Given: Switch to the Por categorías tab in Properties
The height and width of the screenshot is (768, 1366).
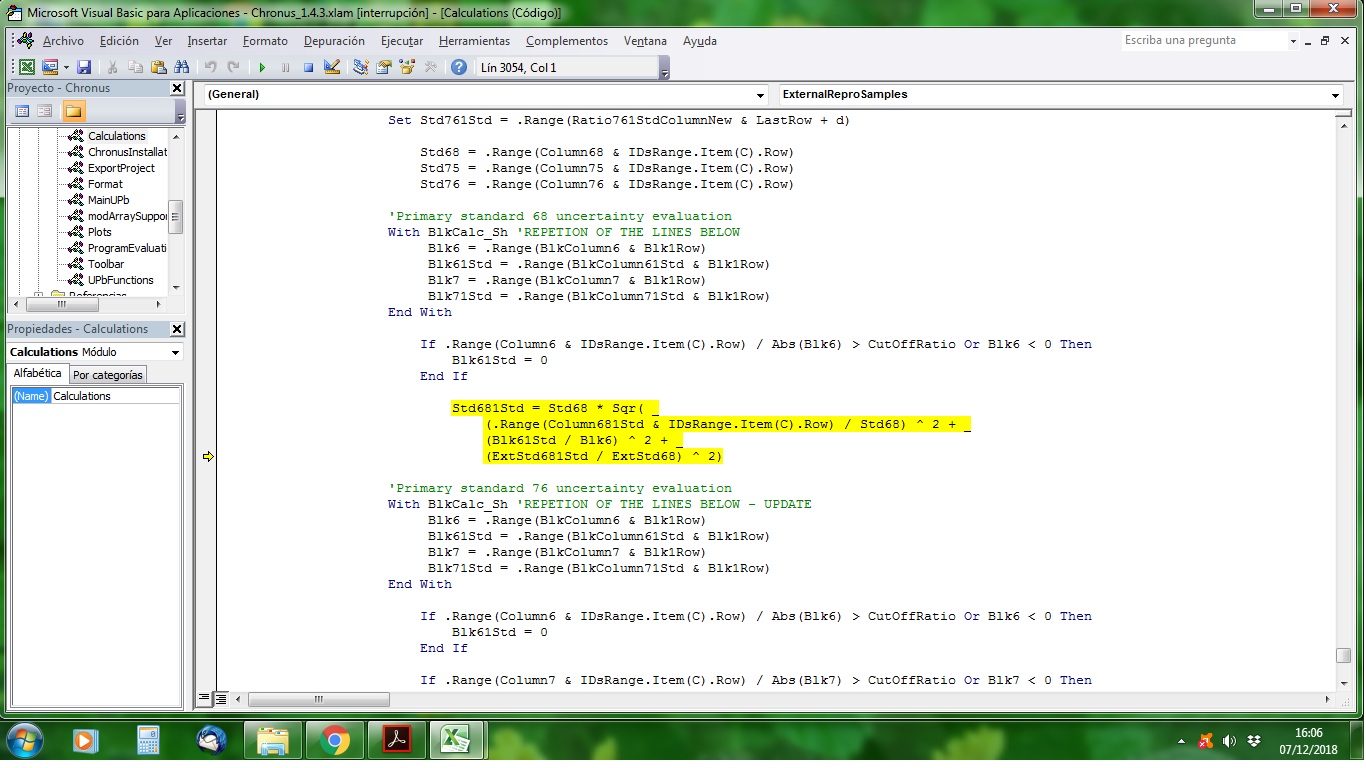Looking at the screenshot, I should coord(107,373).
